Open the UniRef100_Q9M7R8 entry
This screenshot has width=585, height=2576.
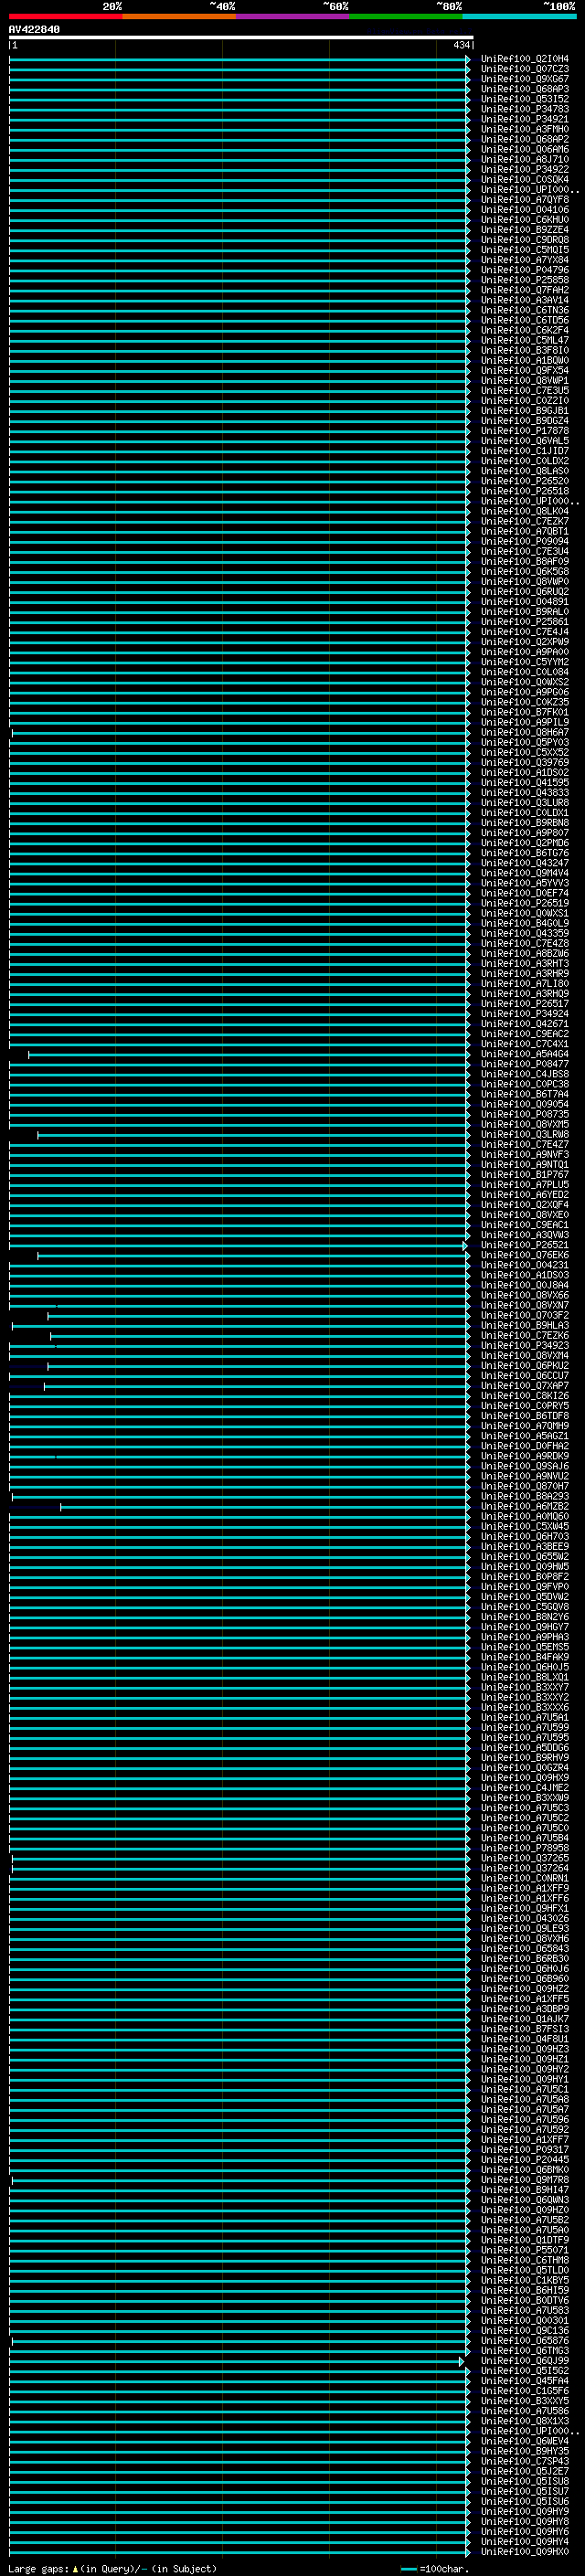click(x=525, y=2180)
